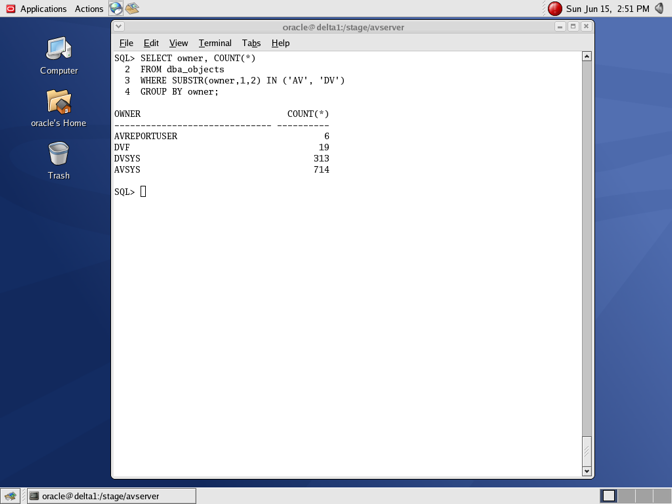Open the Trash desktop icon
The height and width of the screenshot is (504, 672).
pos(59,161)
